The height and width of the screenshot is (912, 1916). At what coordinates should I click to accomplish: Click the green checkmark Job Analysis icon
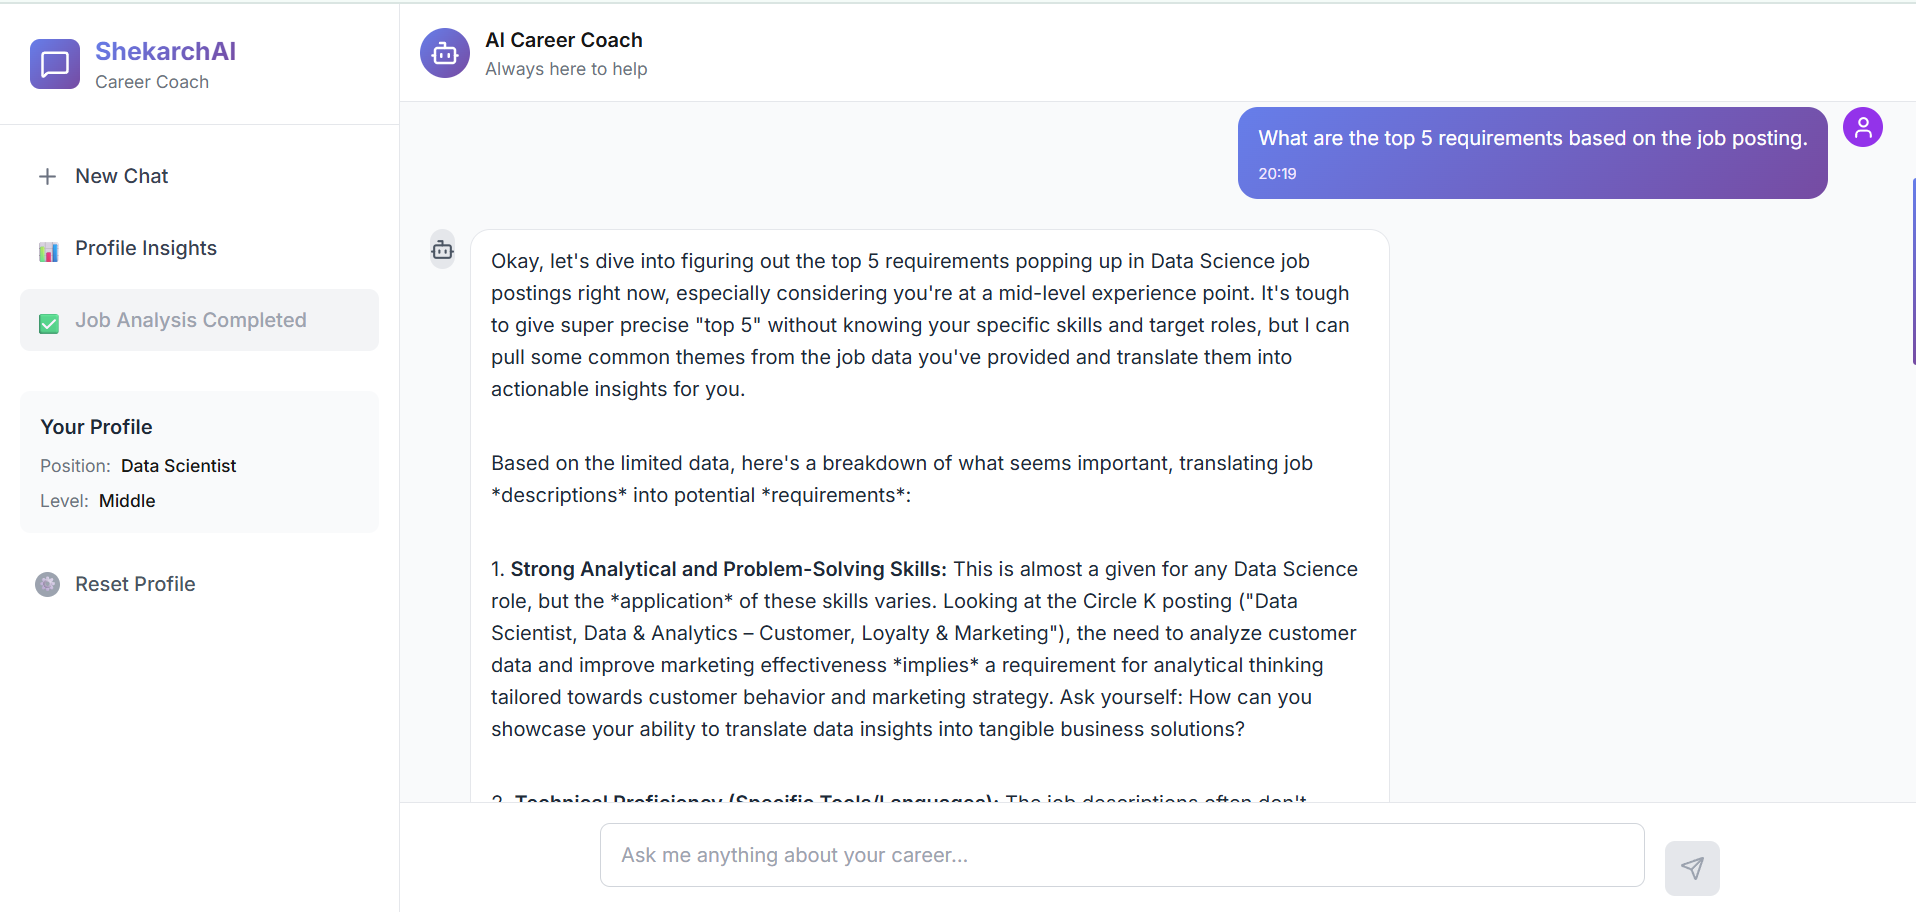click(48, 323)
